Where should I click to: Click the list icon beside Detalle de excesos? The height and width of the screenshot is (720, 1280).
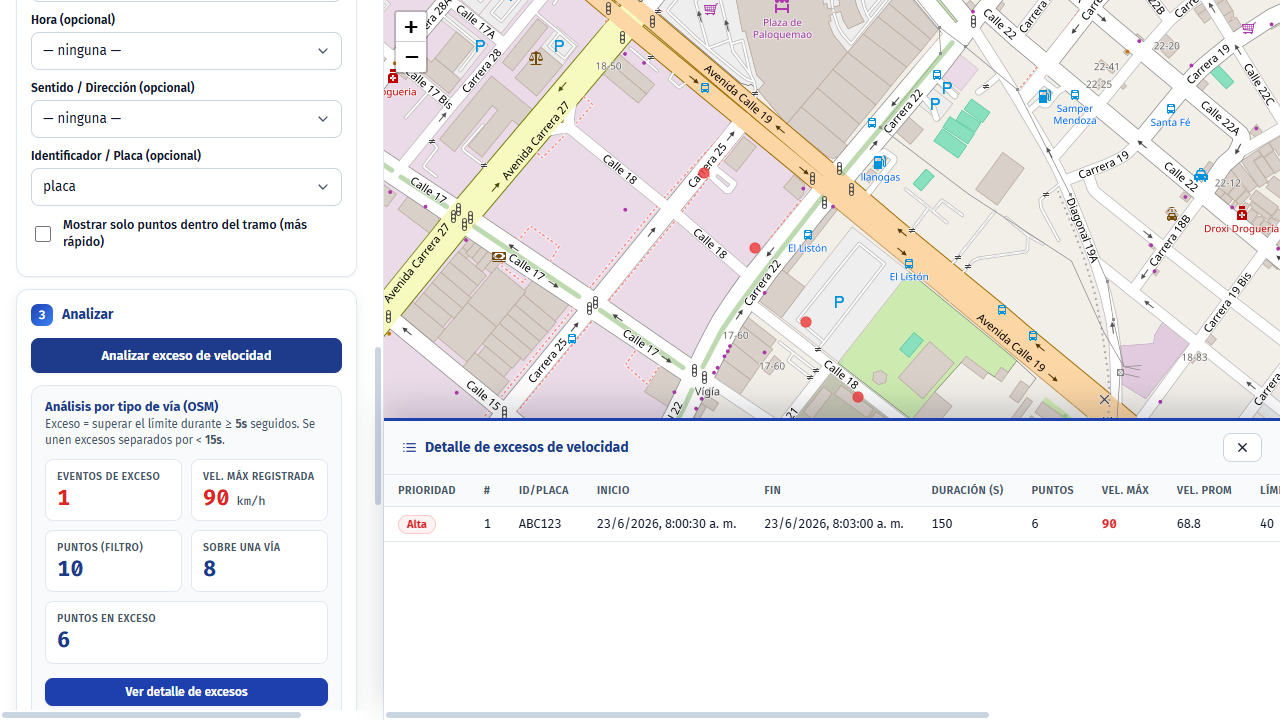[x=409, y=447]
